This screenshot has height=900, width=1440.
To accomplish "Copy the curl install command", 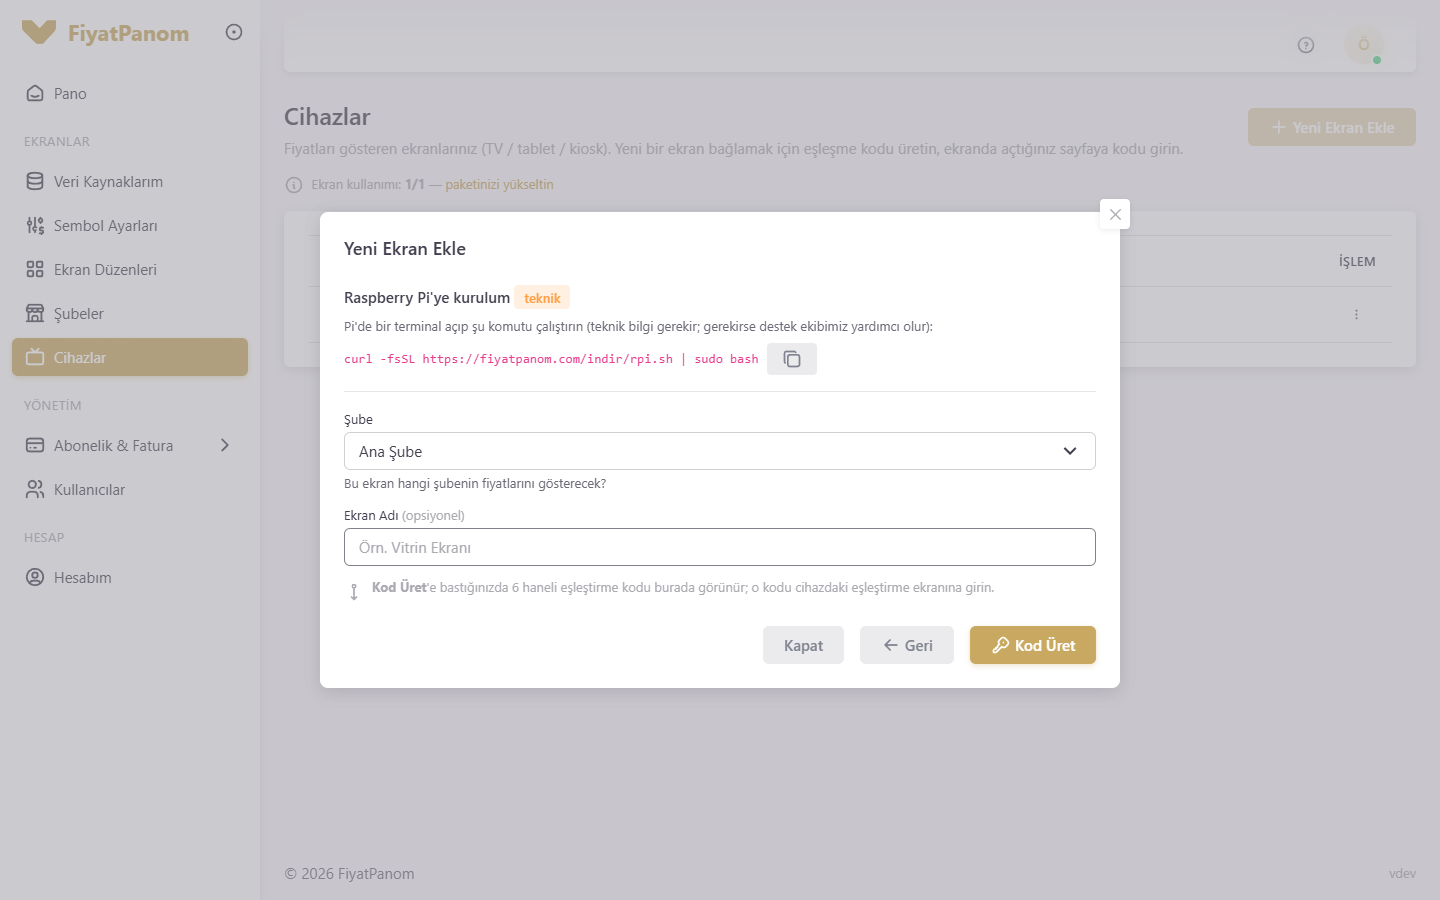I will [792, 359].
